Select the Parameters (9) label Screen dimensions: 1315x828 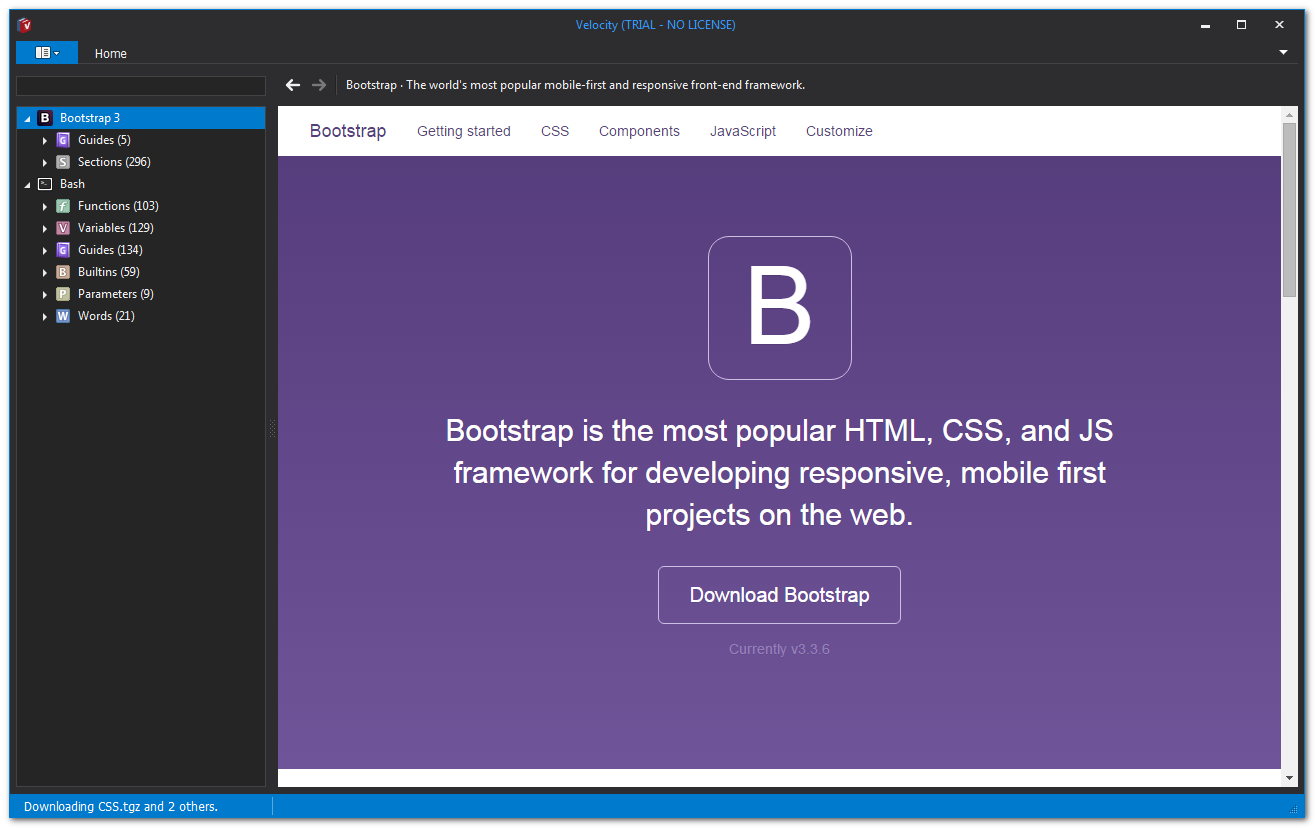(x=116, y=294)
